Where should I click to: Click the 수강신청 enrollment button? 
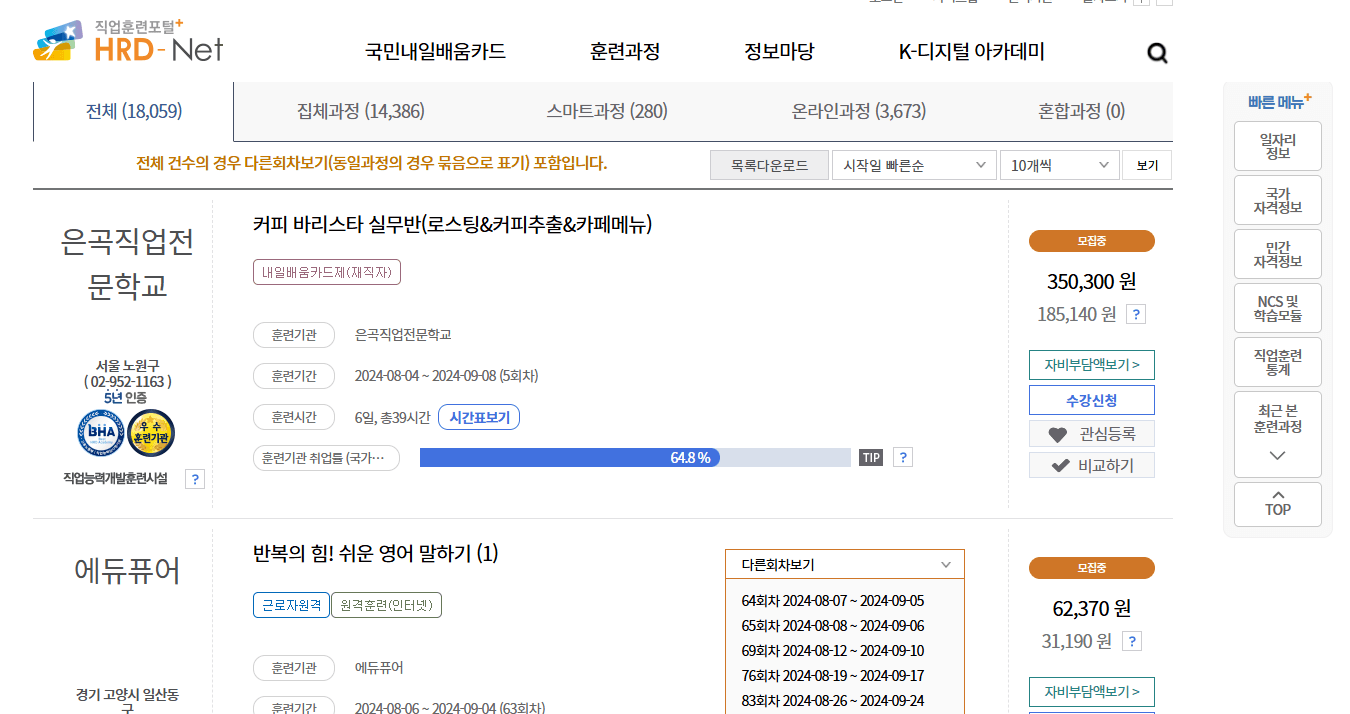coord(1091,400)
